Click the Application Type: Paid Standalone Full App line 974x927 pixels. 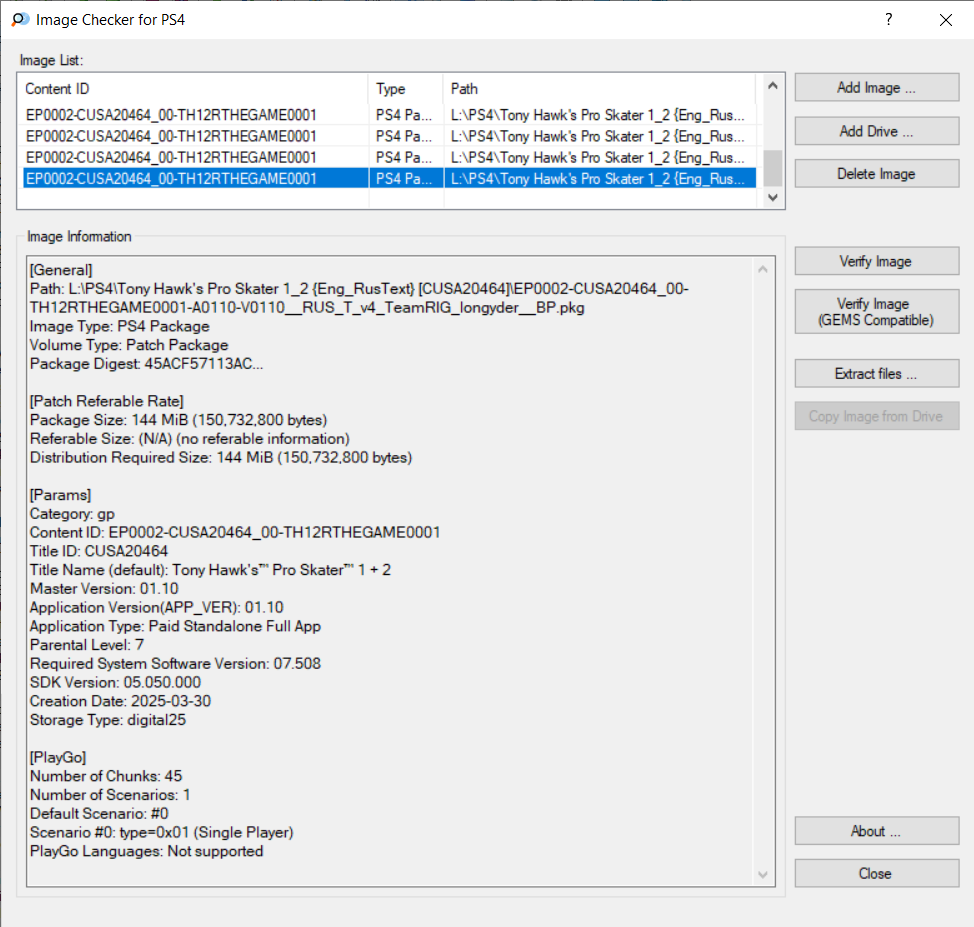tap(176, 626)
